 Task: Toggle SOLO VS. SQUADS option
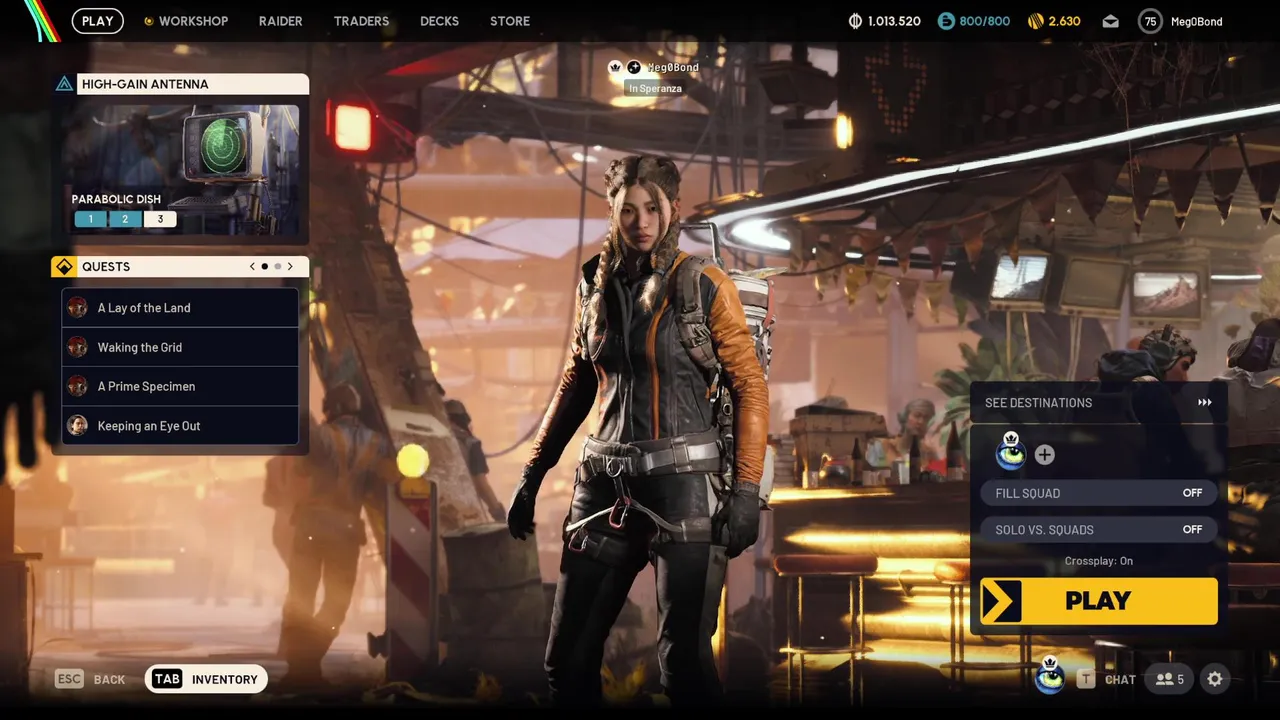pyautogui.click(x=1098, y=530)
